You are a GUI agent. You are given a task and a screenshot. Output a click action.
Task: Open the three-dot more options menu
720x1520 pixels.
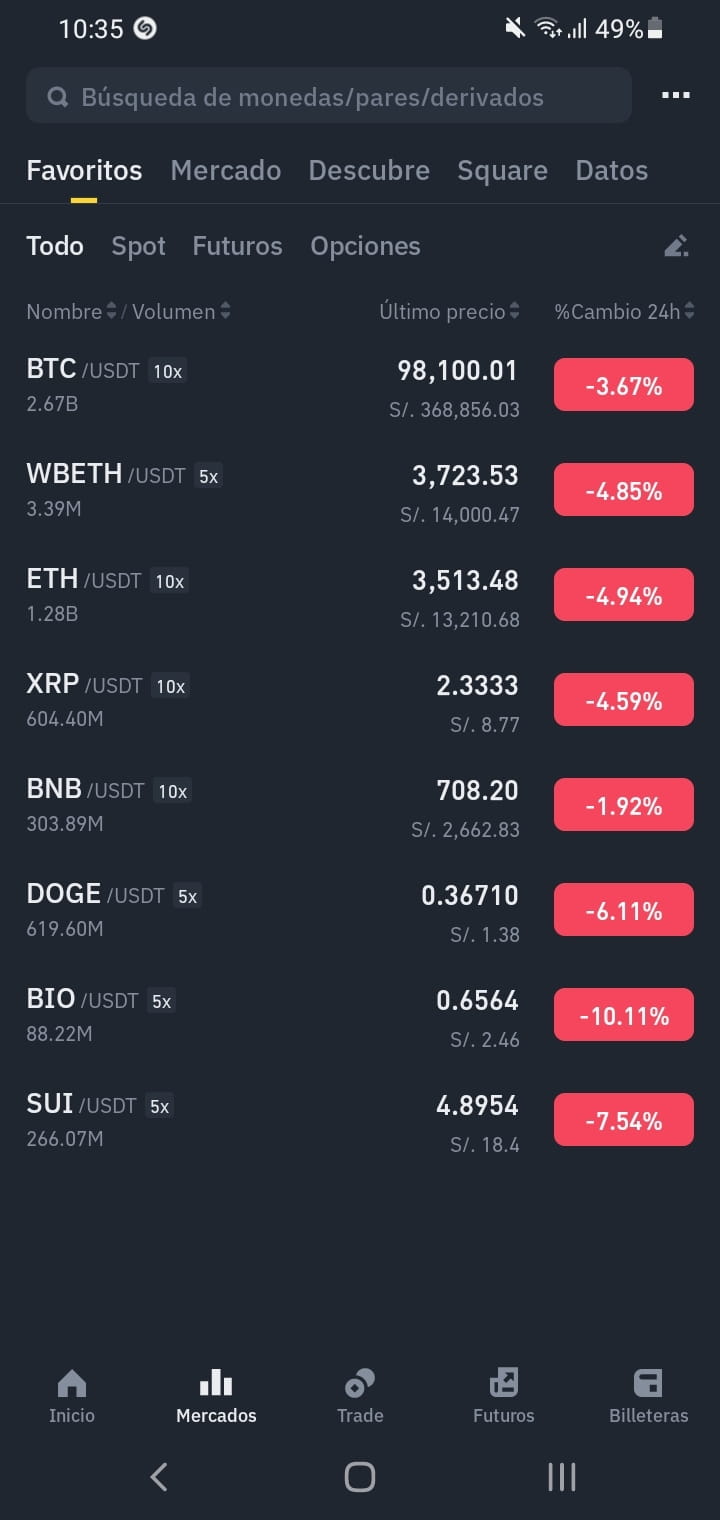[676, 96]
